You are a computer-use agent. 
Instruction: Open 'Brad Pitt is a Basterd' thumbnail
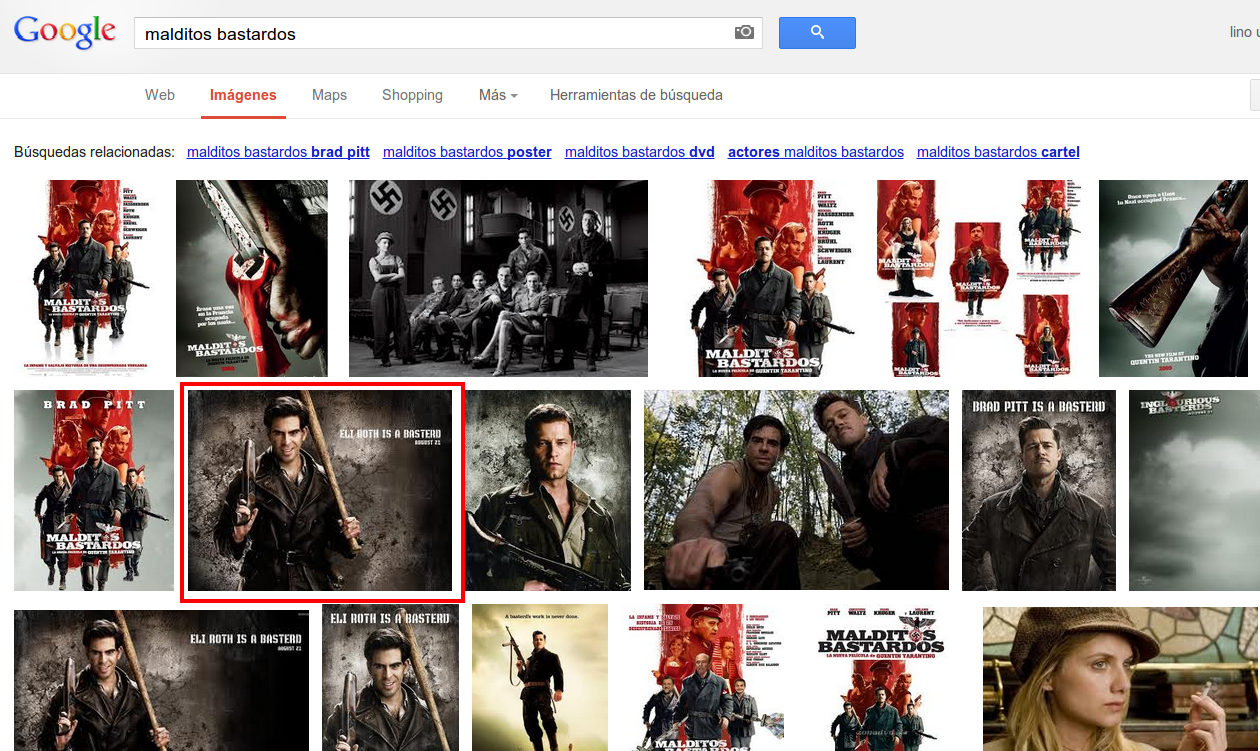1039,490
